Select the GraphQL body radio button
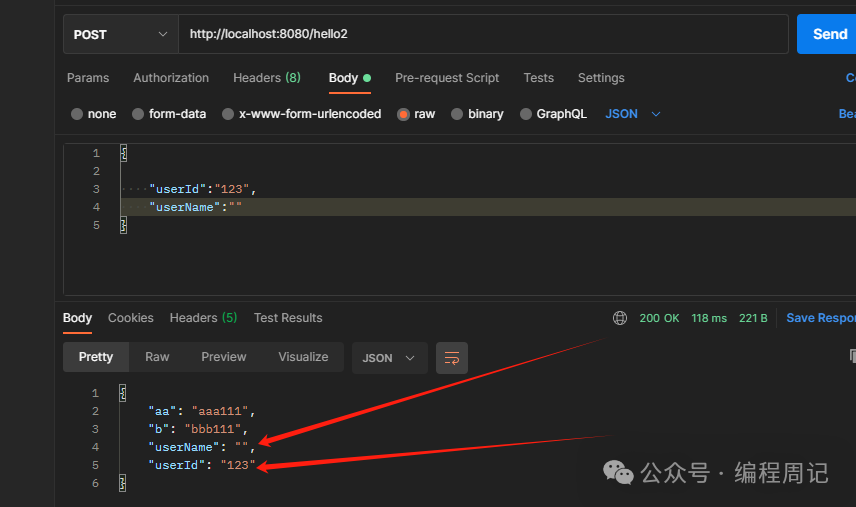856x507 pixels. (526, 114)
